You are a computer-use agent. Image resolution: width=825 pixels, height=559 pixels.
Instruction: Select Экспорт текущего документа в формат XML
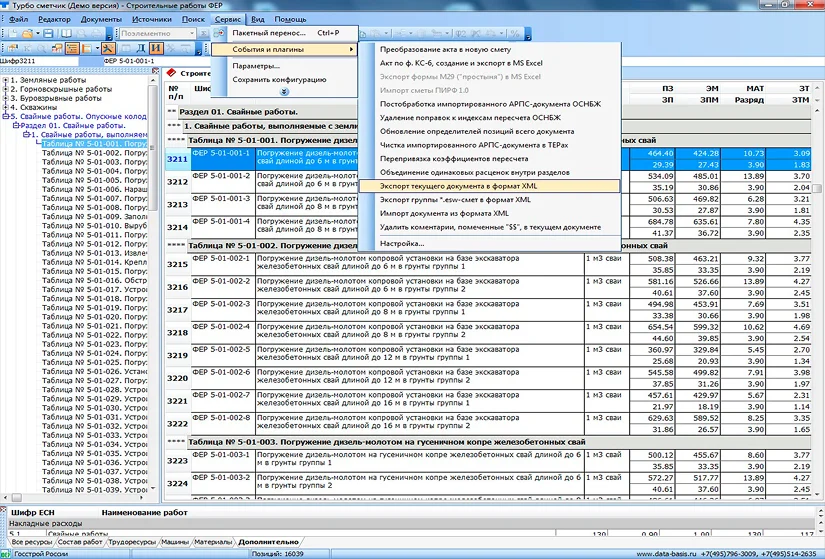point(489,186)
